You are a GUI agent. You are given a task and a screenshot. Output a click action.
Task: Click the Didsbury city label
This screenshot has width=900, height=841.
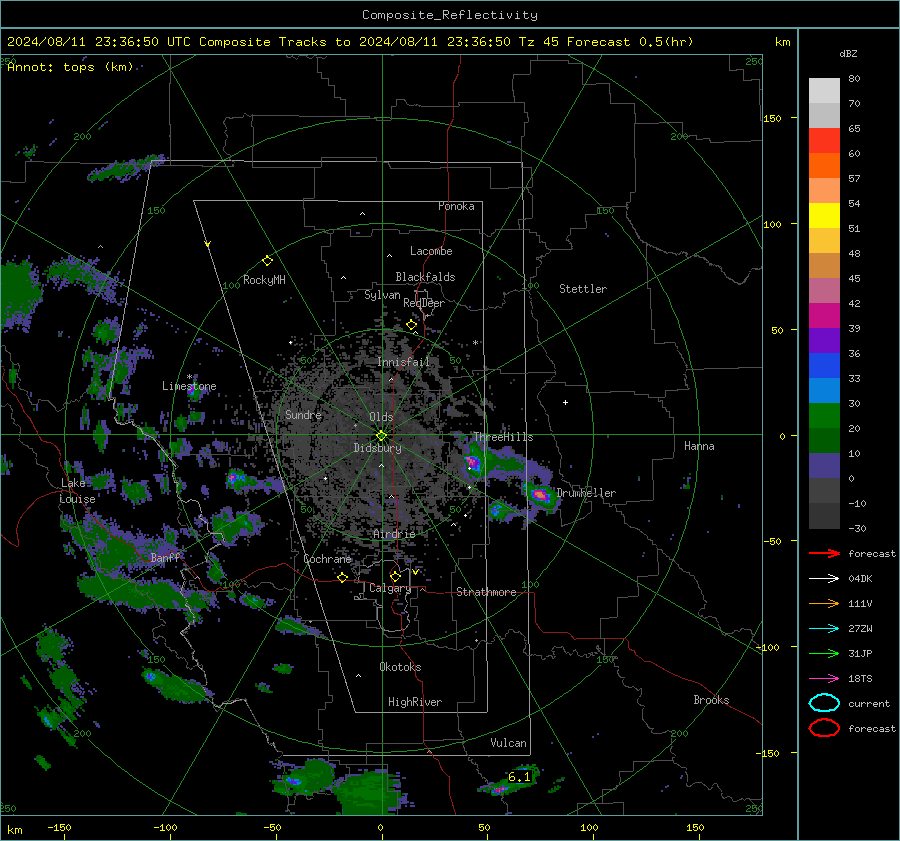pos(377,448)
